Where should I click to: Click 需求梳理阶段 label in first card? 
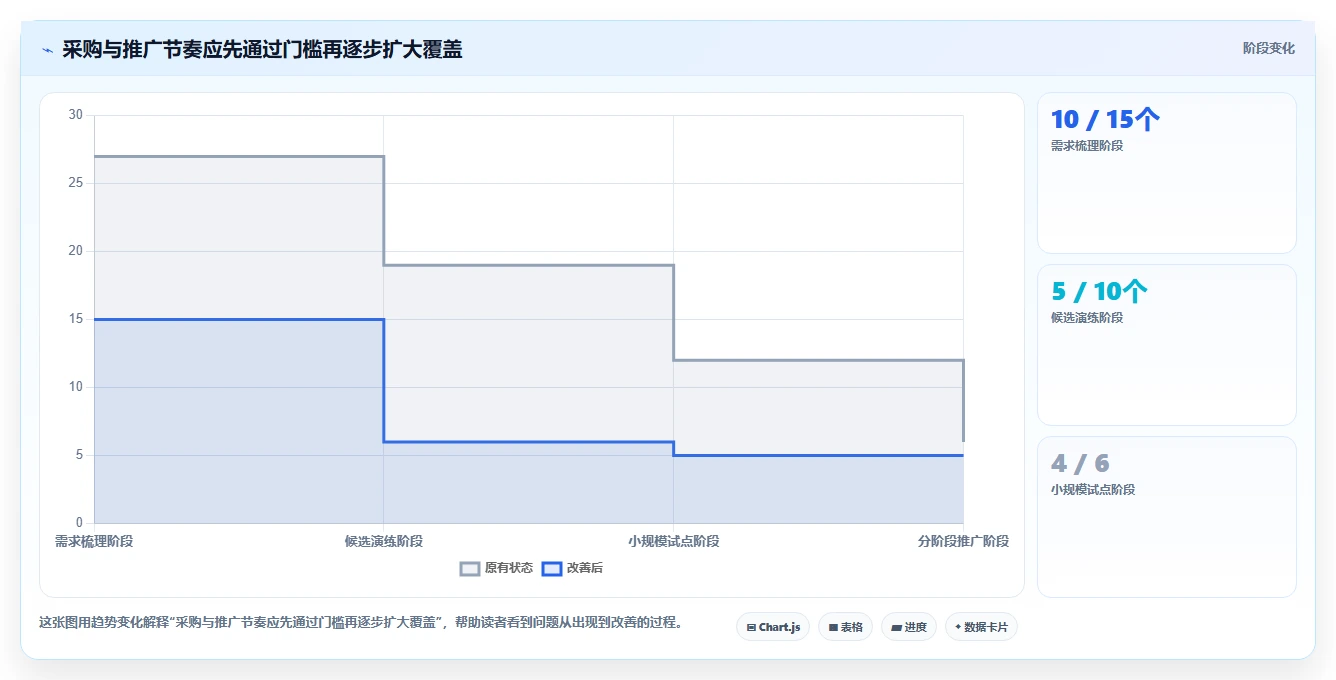coord(1087,146)
